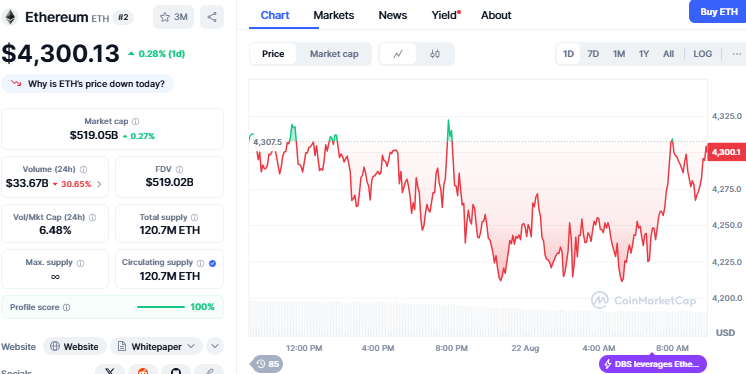Open the share icon button
Screen dimensions: 746x374
tap(212, 17)
